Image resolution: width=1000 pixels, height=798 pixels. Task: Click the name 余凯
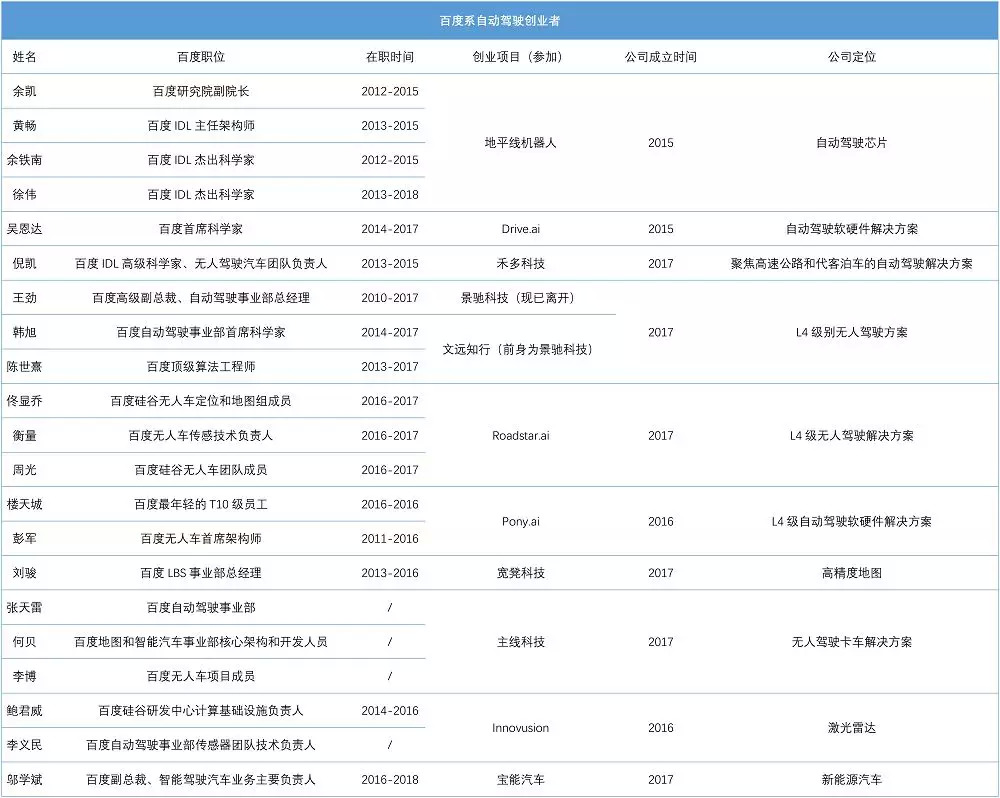pos(24,91)
